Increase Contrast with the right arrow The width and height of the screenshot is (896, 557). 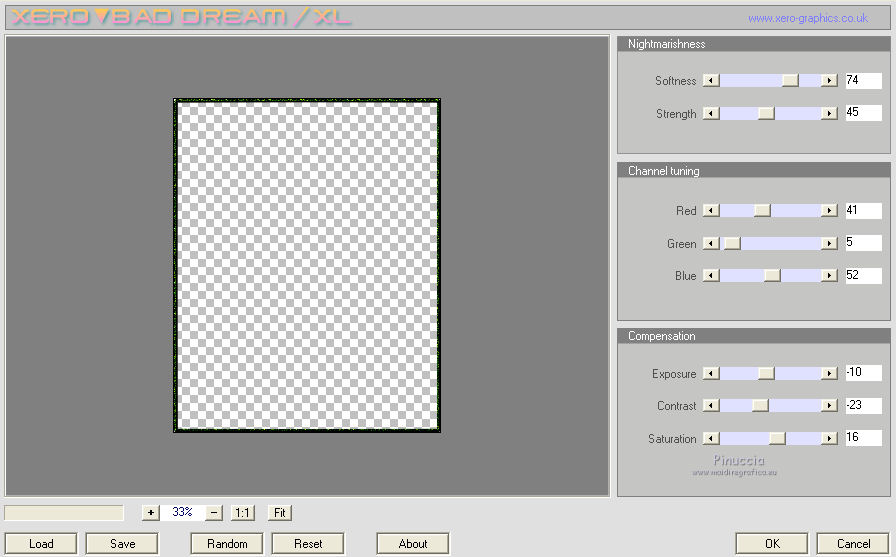pos(829,406)
